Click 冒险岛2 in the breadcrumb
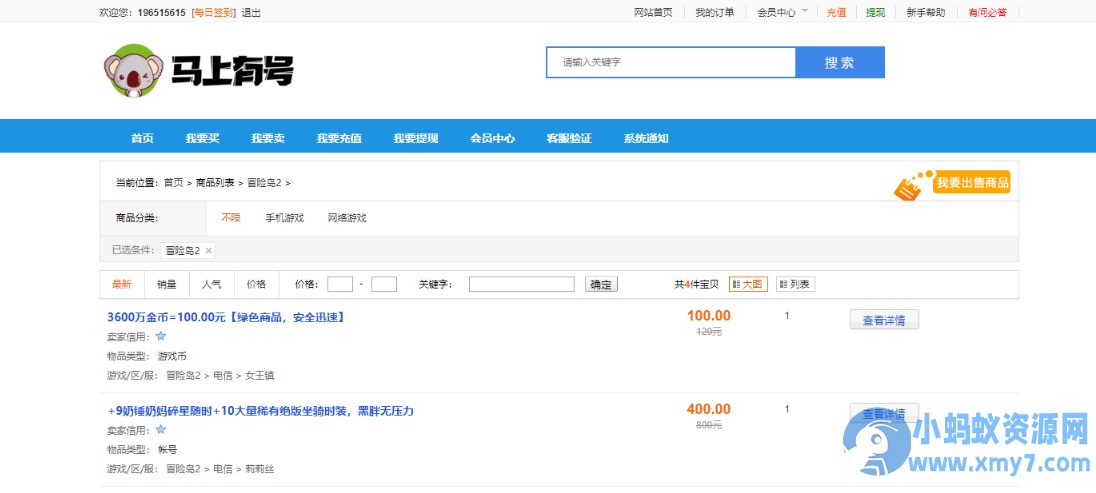Image resolution: width=1096 pixels, height=493 pixels. (264, 183)
